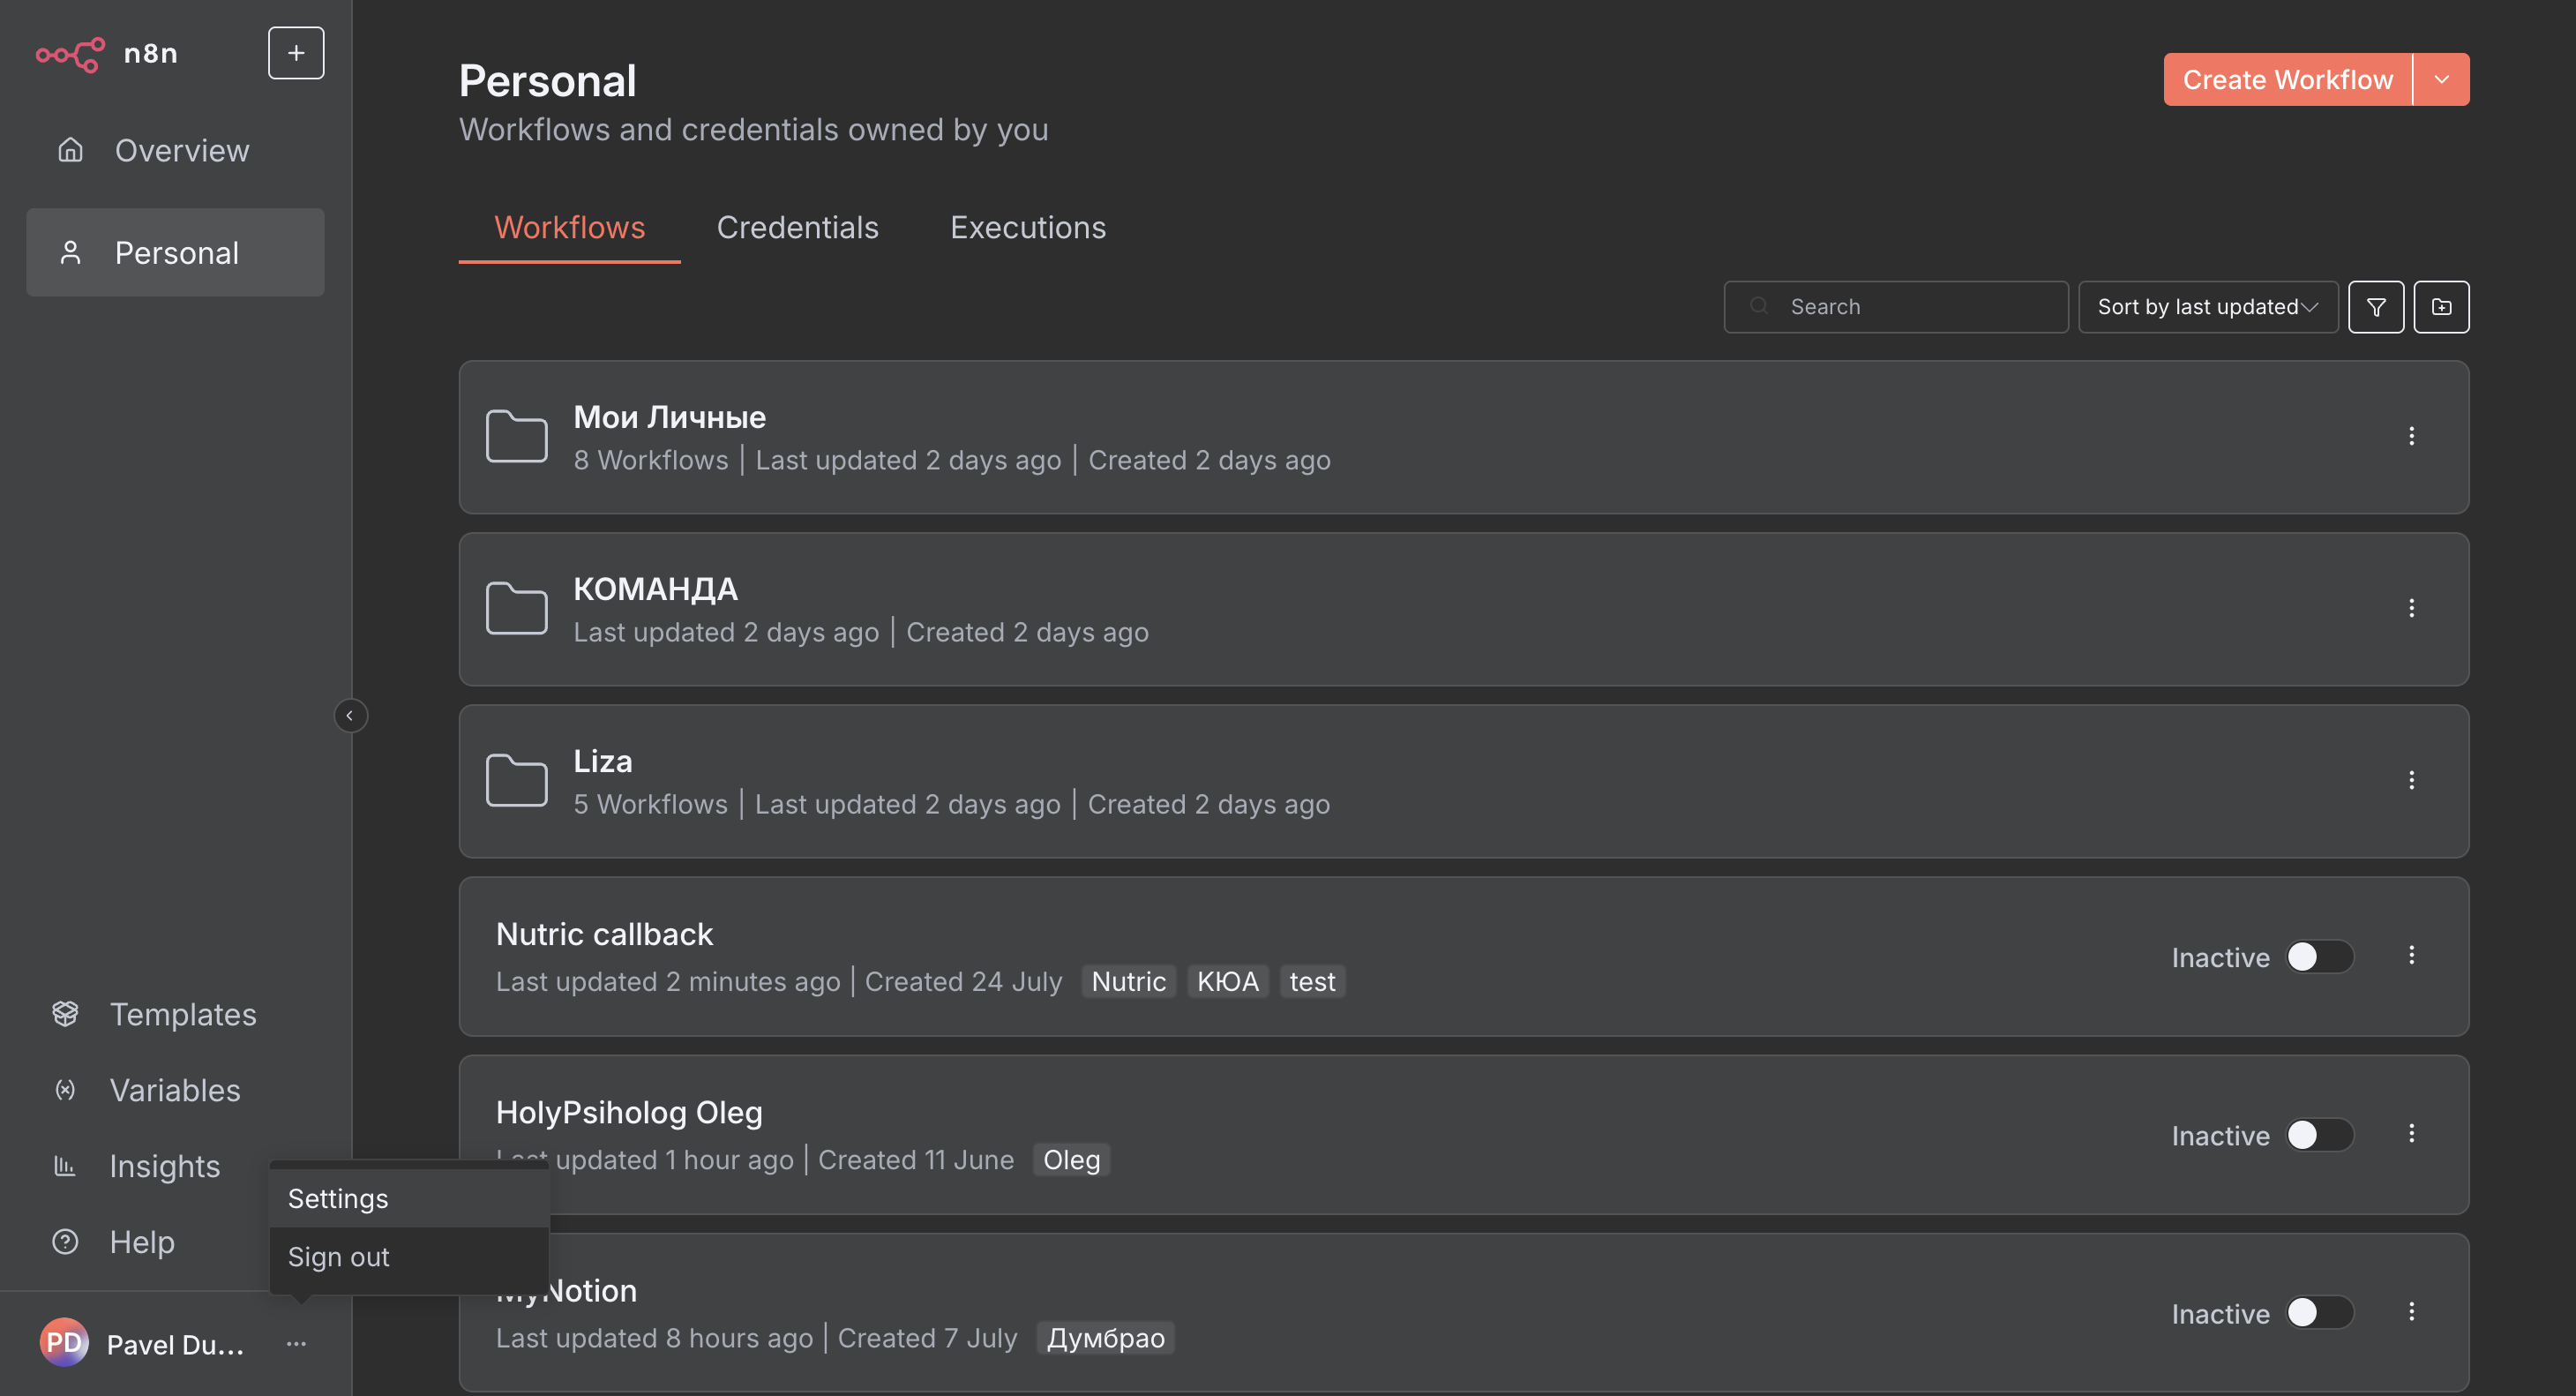Open the filters funnel icon

coord(2375,307)
